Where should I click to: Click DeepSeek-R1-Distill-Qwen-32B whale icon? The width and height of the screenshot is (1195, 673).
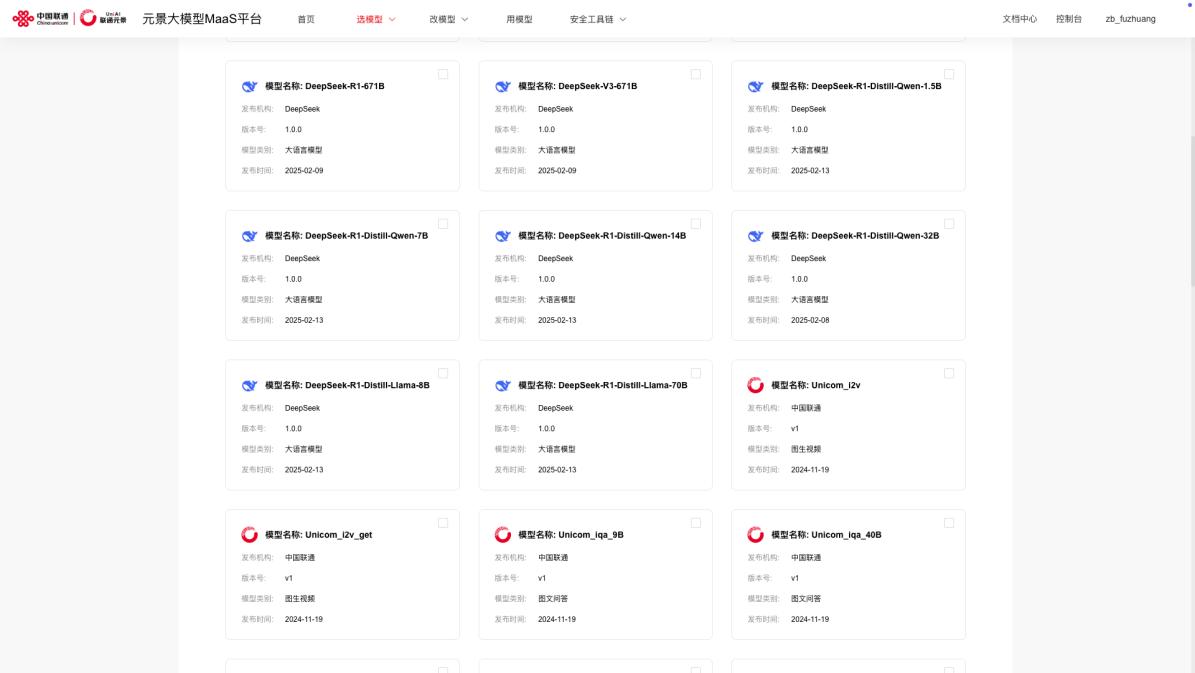755,236
